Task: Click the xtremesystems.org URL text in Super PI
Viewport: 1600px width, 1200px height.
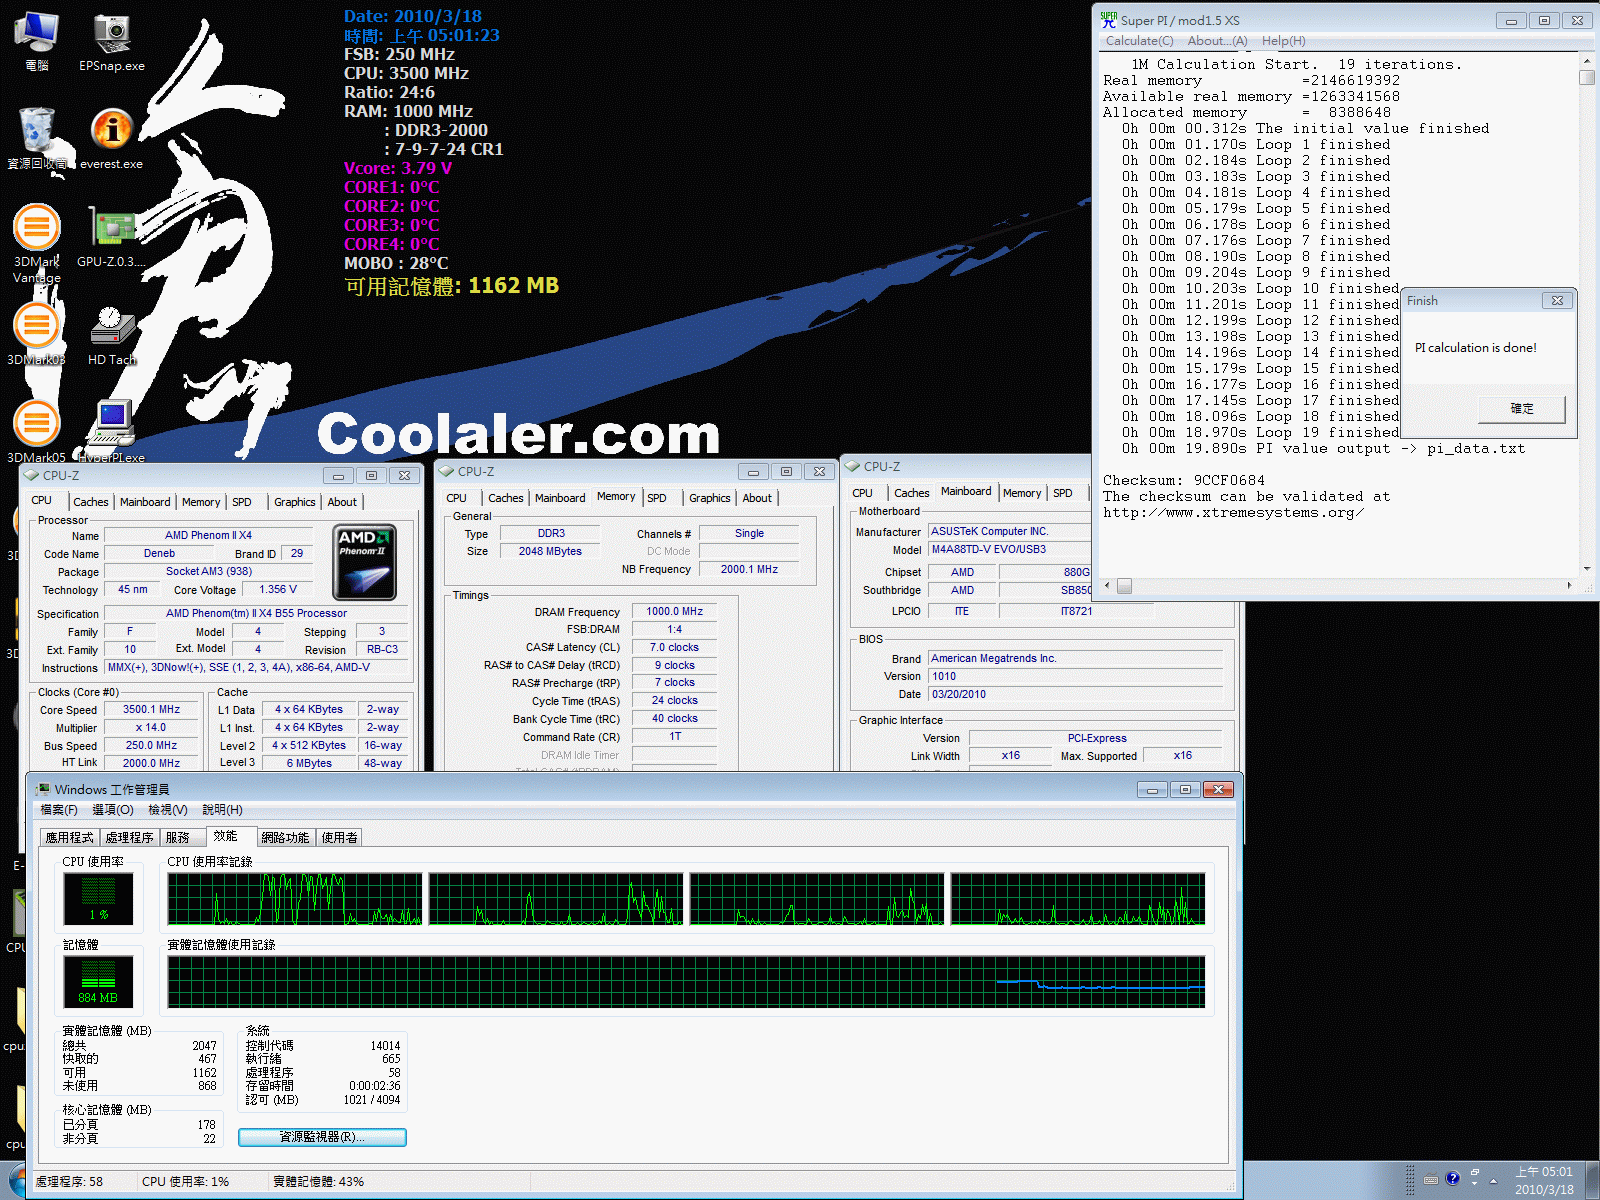Action: [1233, 513]
